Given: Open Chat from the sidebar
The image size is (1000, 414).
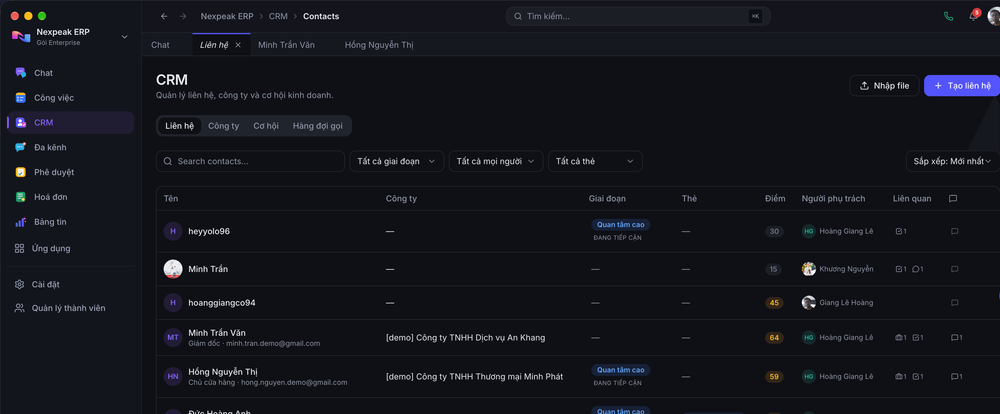Looking at the screenshot, I should click(70, 73).
